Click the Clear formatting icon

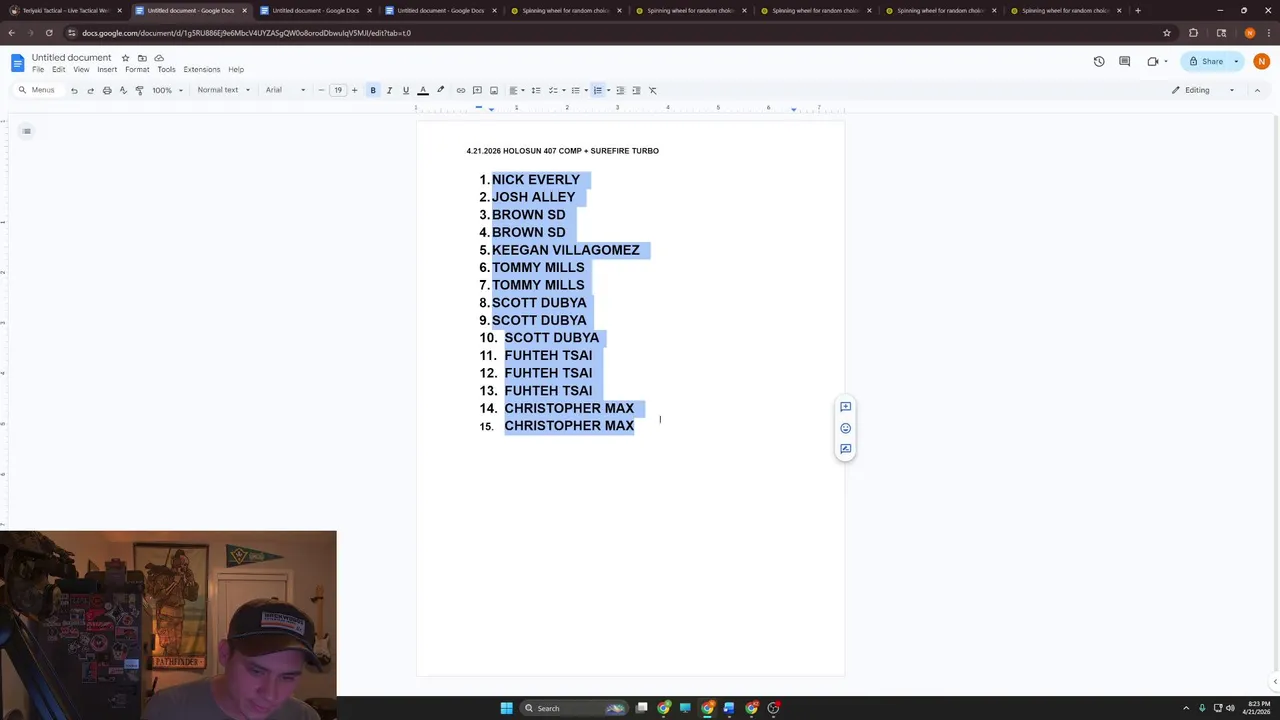click(653, 90)
